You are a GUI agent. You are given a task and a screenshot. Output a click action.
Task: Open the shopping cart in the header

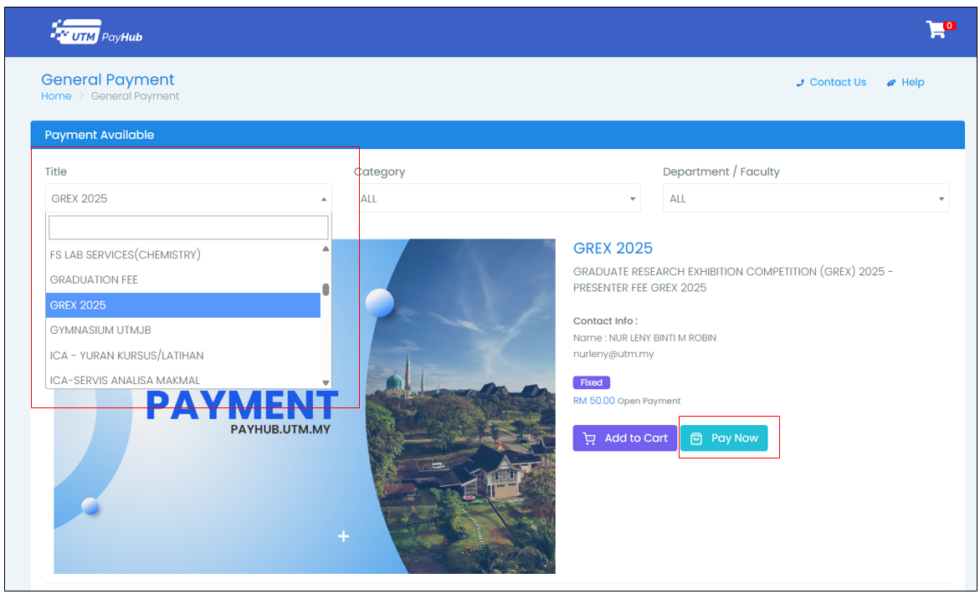pyautogui.click(x=936, y=30)
